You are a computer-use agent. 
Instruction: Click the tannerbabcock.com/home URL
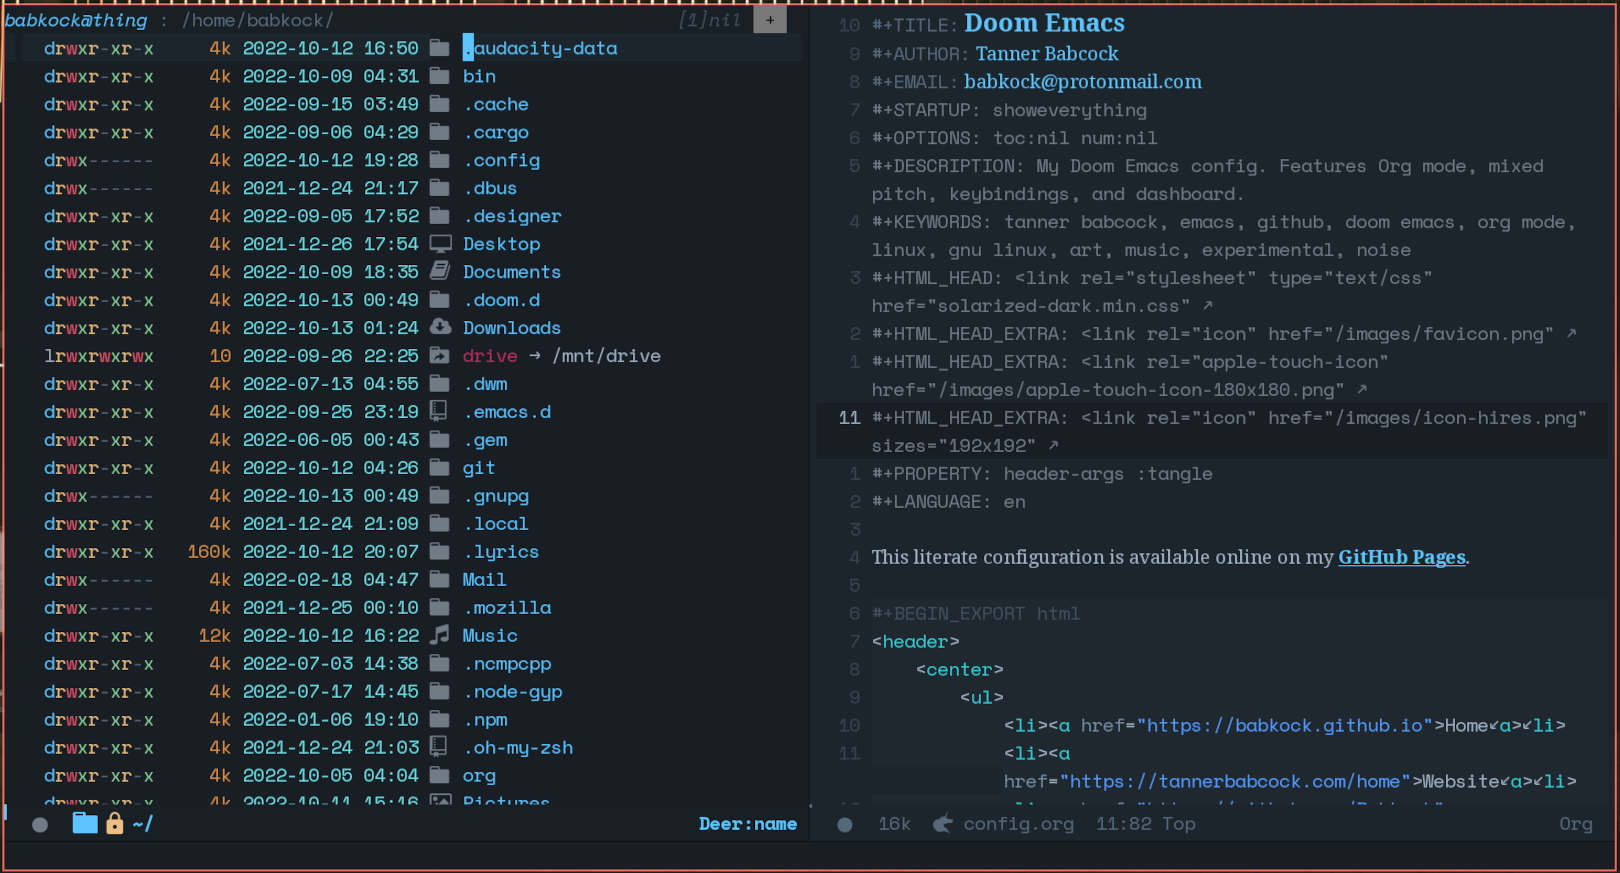coord(1235,782)
